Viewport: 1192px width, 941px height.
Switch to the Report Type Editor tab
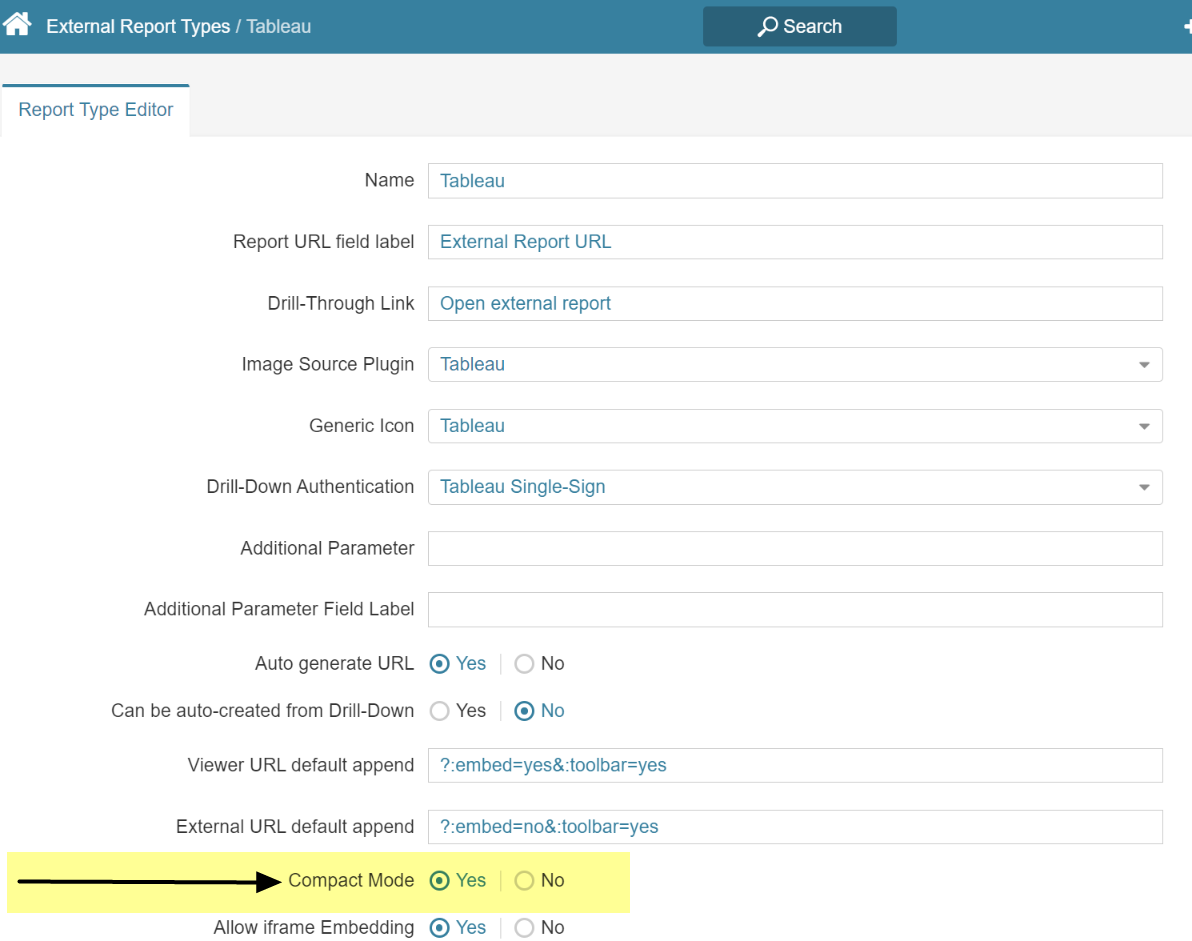coord(95,109)
